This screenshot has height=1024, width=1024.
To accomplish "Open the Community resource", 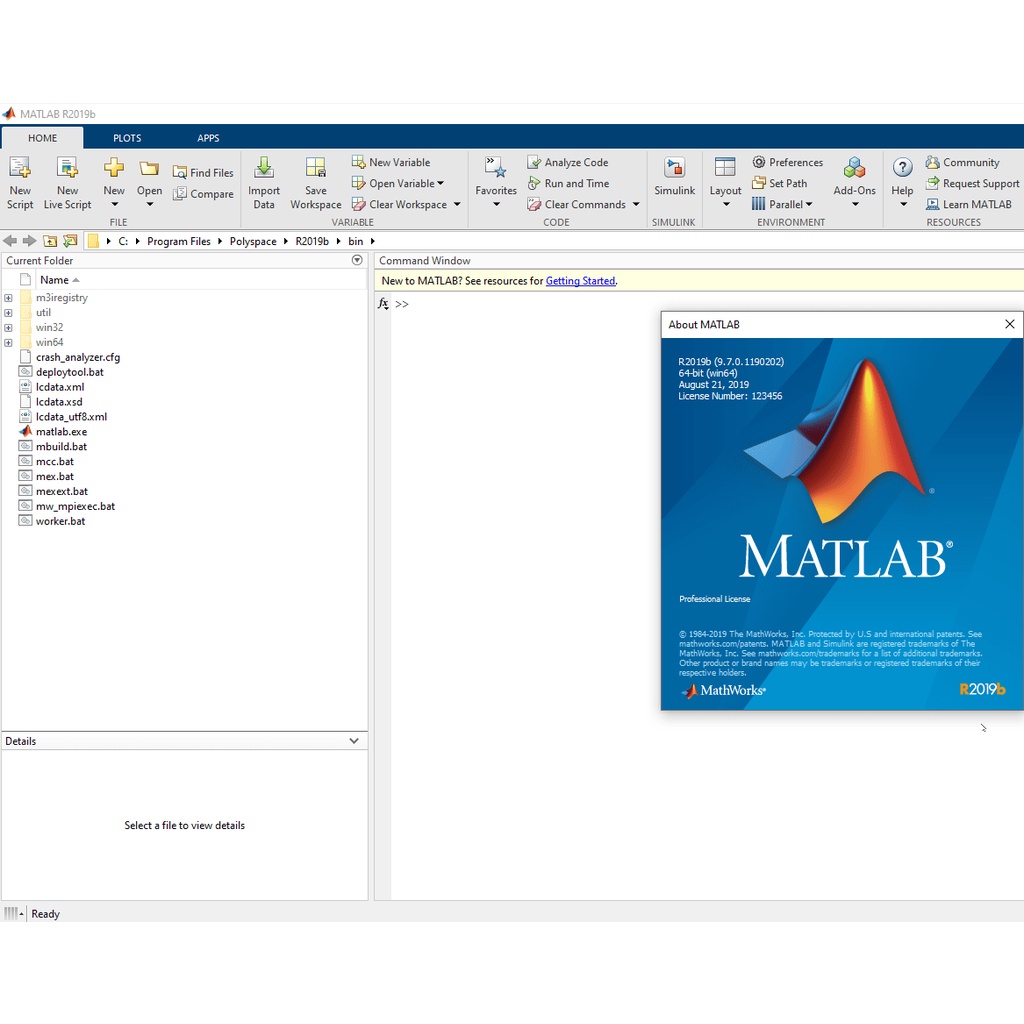I will (x=963, y=162).
